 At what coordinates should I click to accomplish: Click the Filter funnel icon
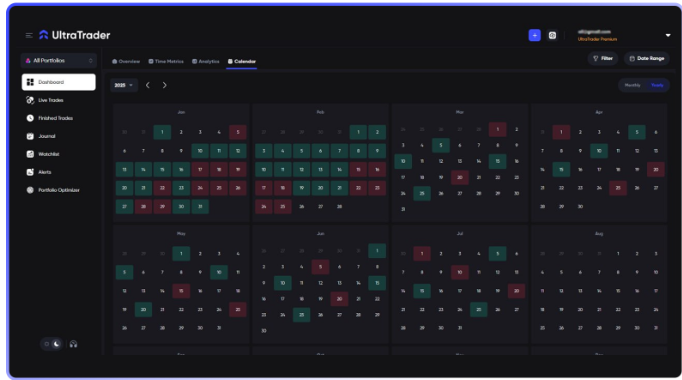595,58
